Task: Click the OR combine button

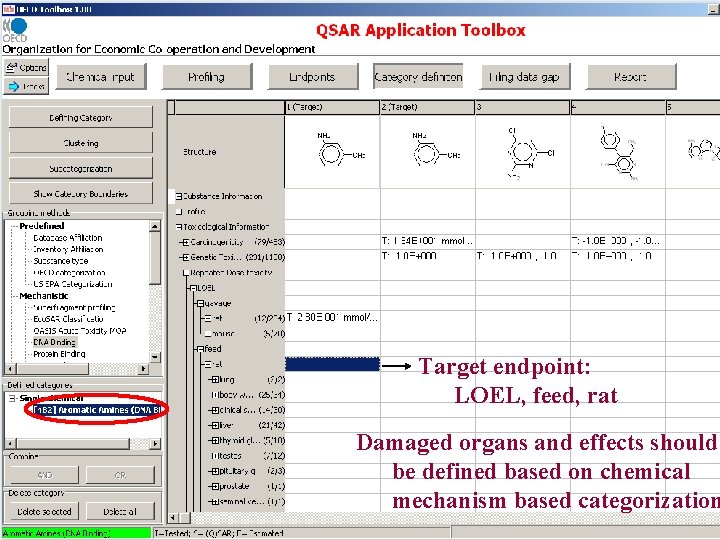Action: [x=120, y=475]
